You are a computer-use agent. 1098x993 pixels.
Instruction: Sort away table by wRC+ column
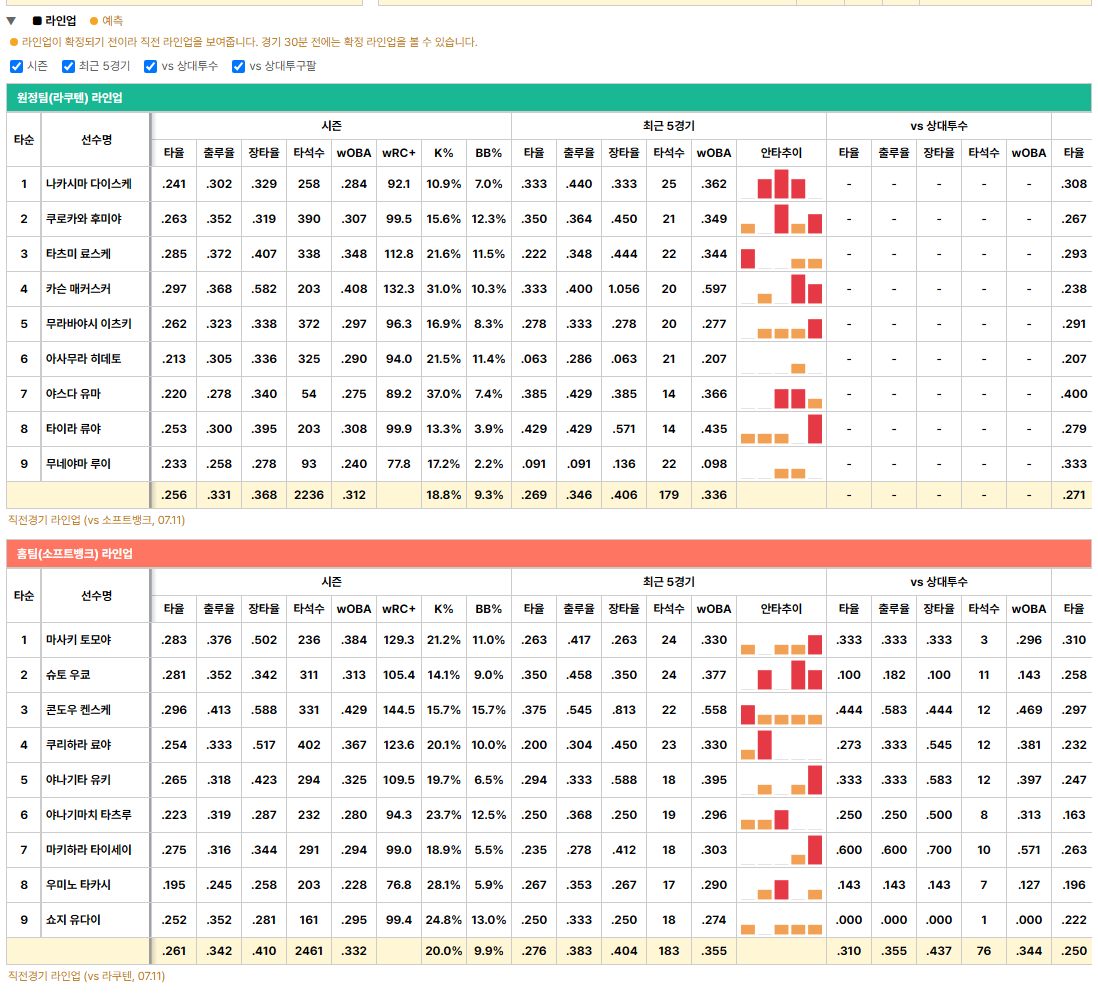[398, 153]
